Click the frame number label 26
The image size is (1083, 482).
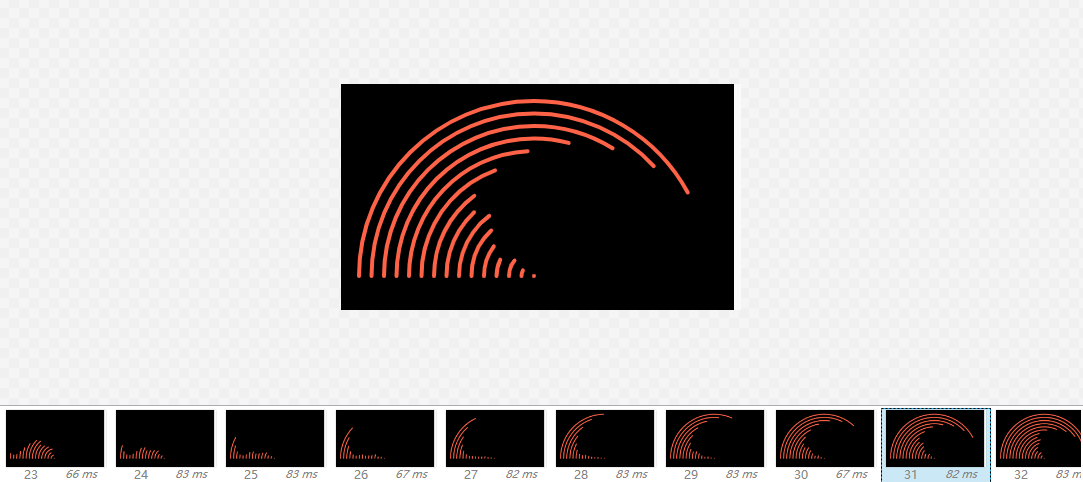tap(361, 475)
